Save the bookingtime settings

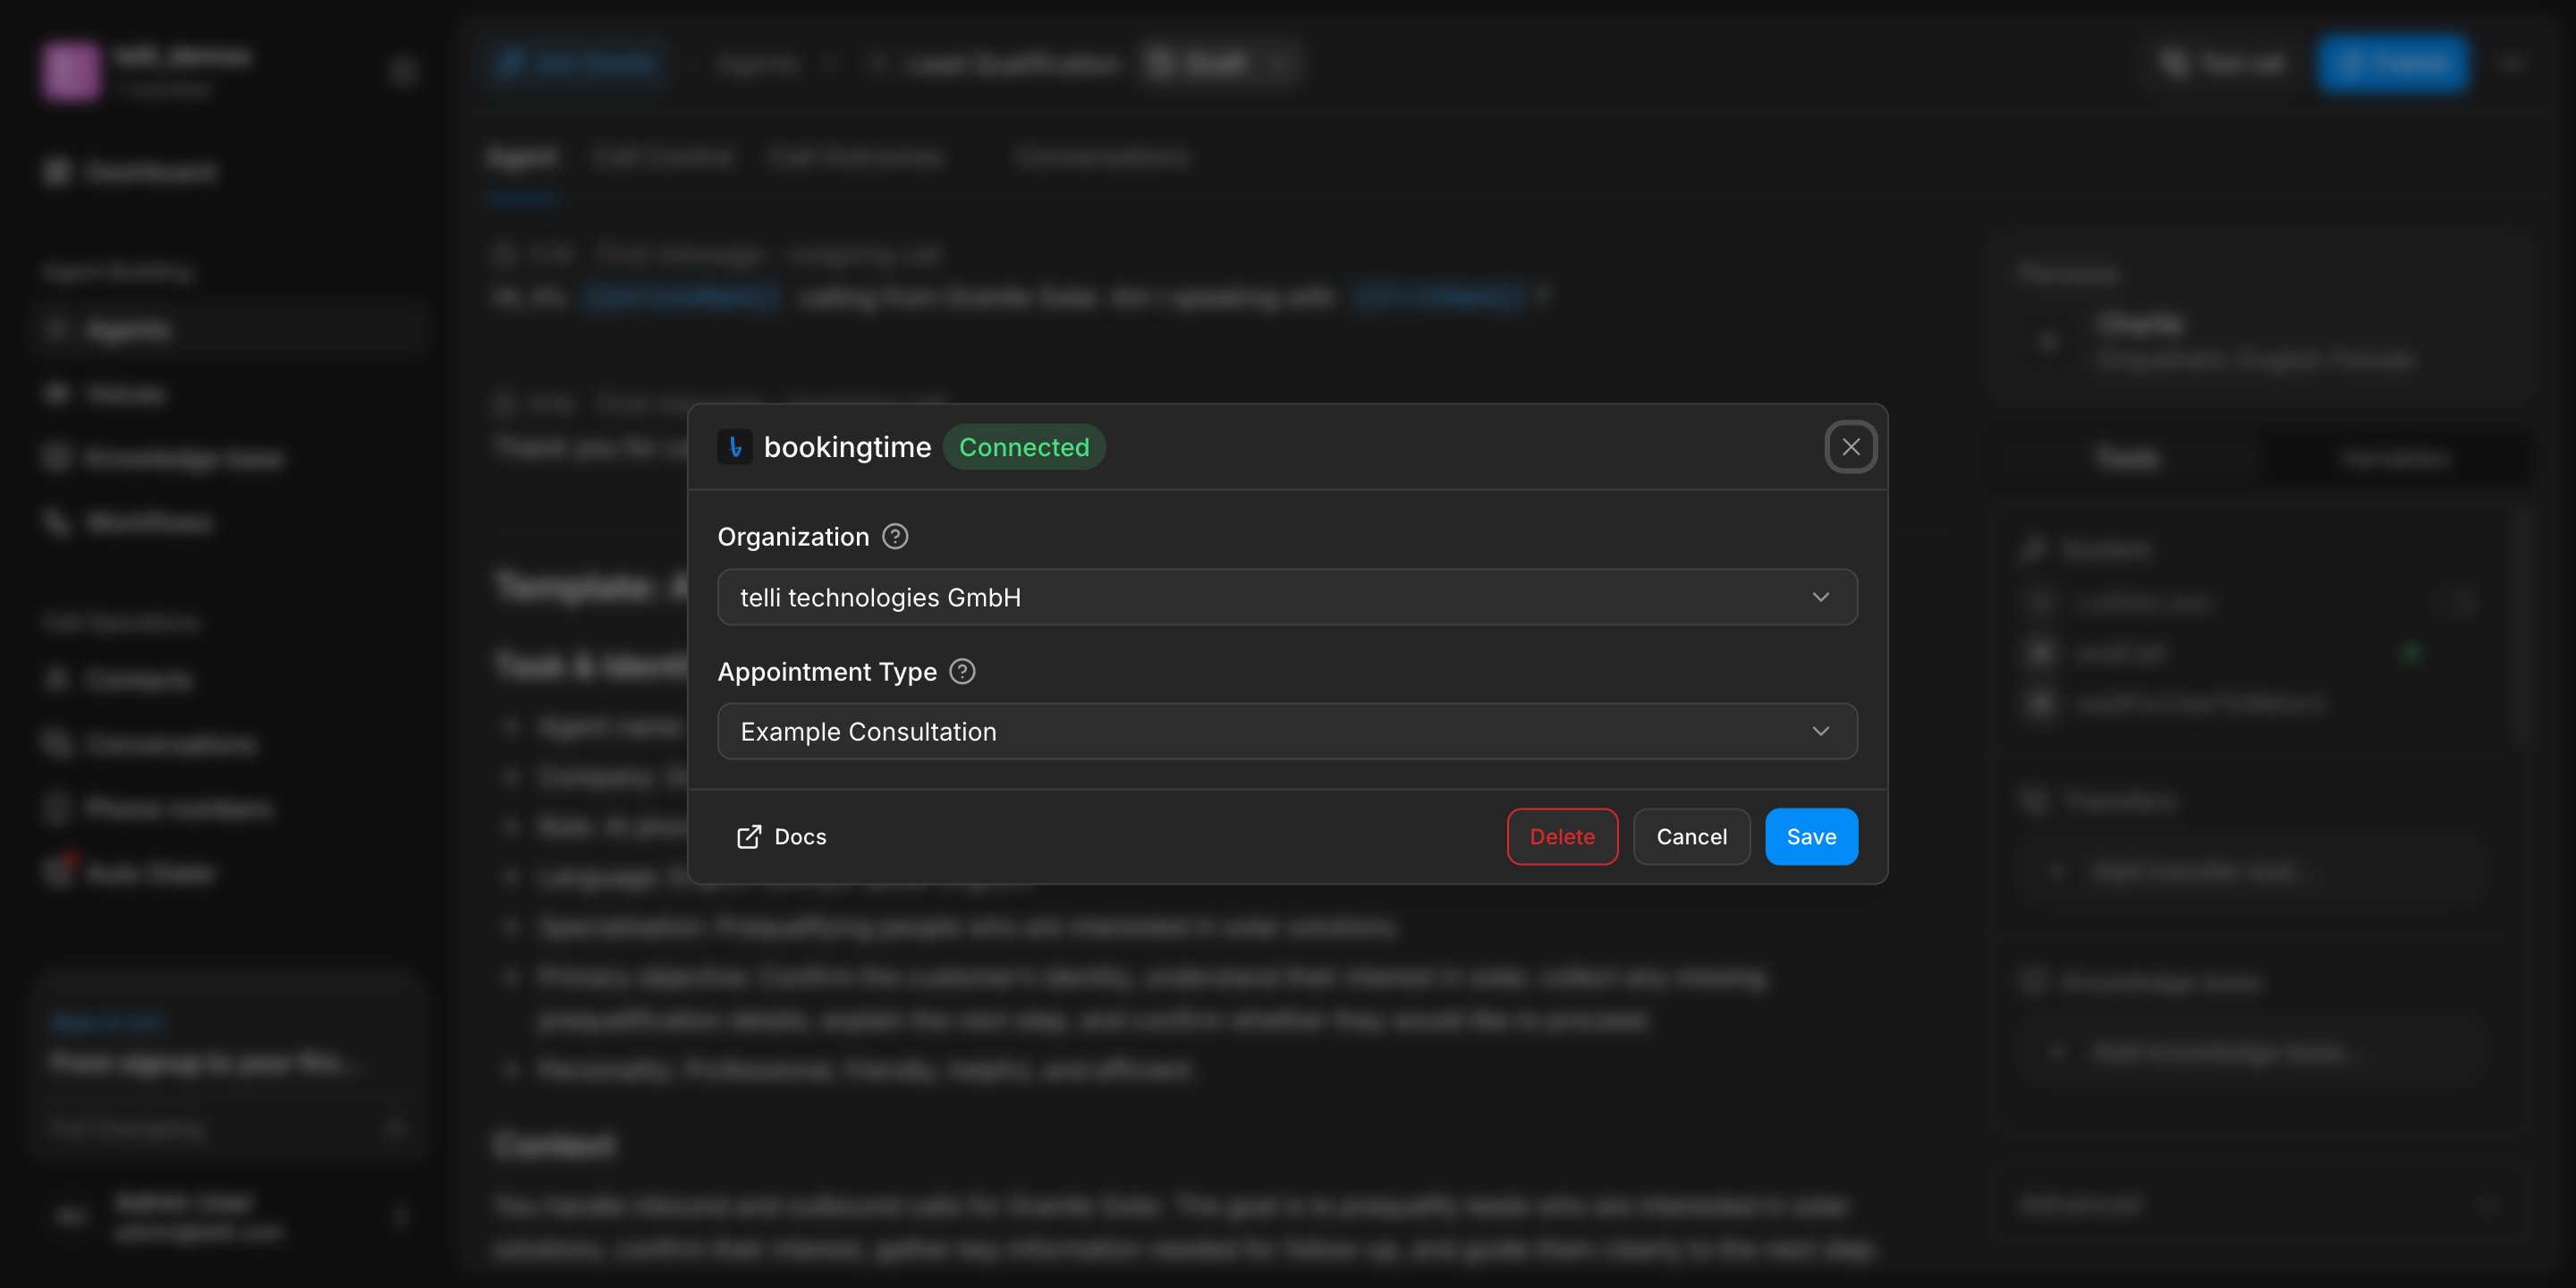tap(1811, 837)
